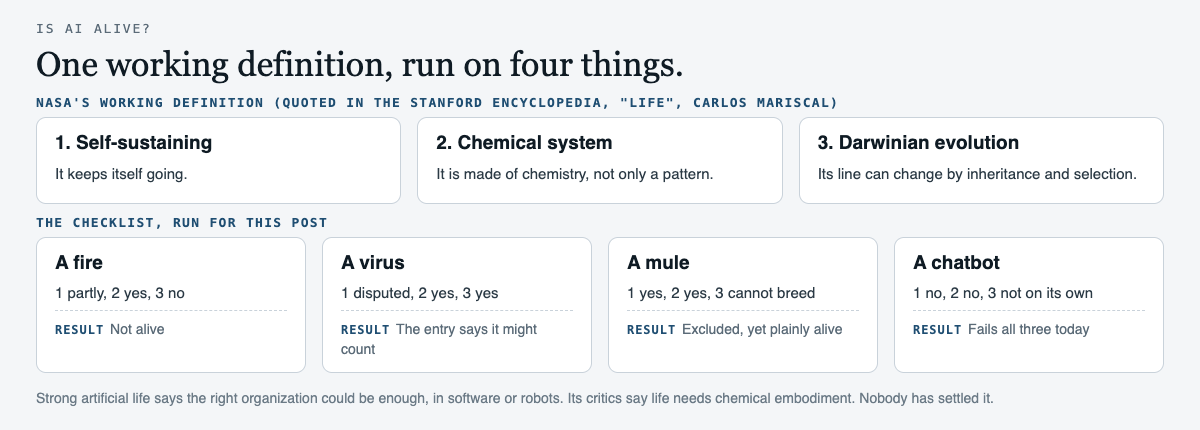This screenshot has width=1200, height=430.
Task: Click the headline 'One working definition, run on four things.'
Action: (x=360, y=65)
